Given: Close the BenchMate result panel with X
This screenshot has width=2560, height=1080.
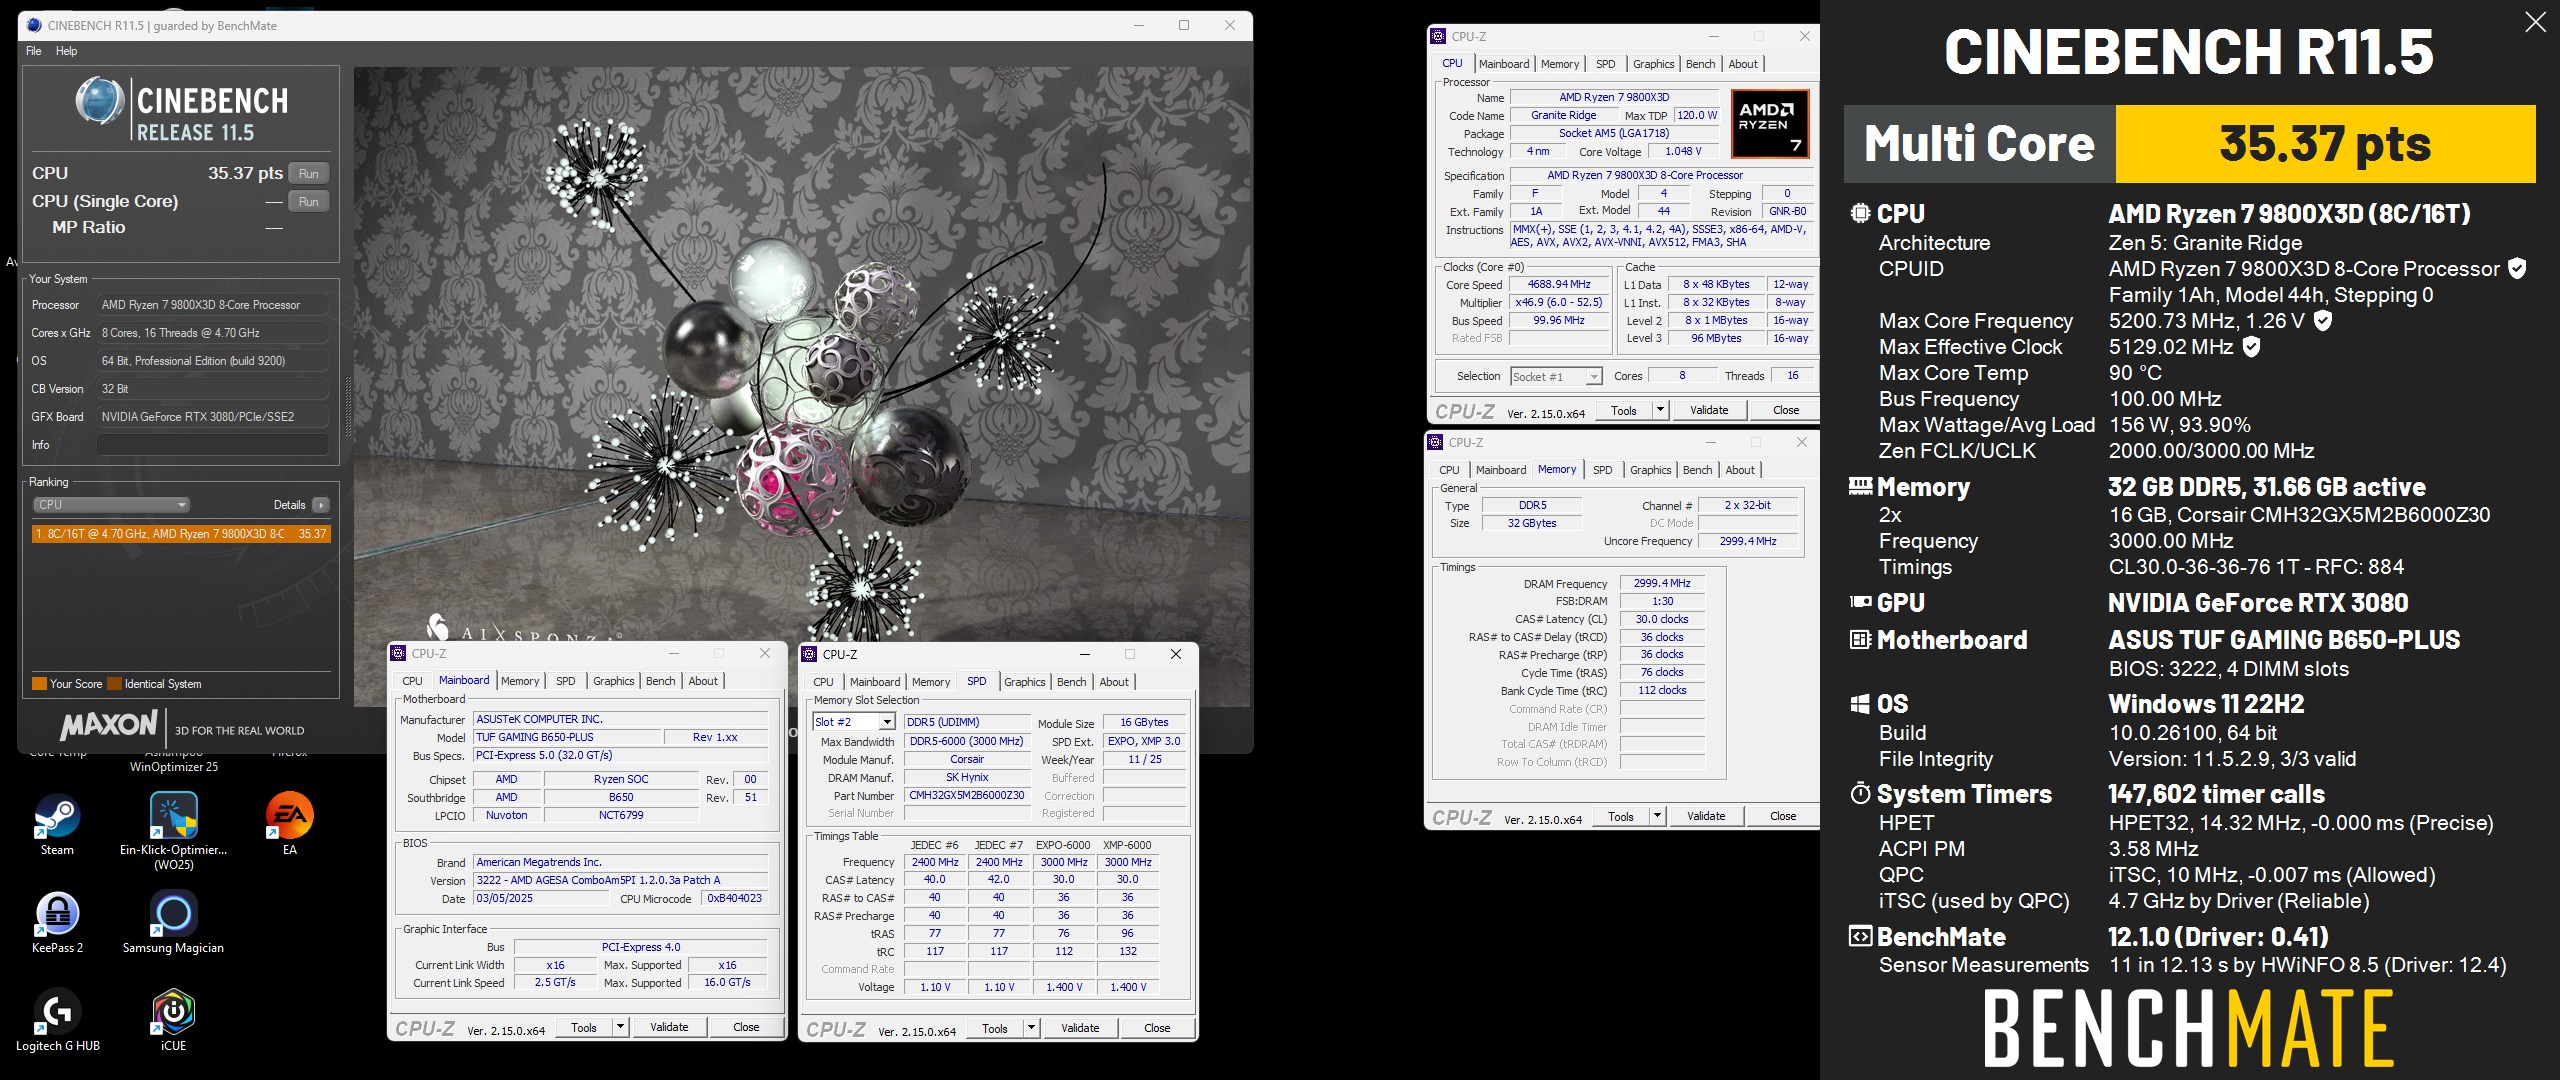Looking at the screenshot, I should [x=2535, y=22].
